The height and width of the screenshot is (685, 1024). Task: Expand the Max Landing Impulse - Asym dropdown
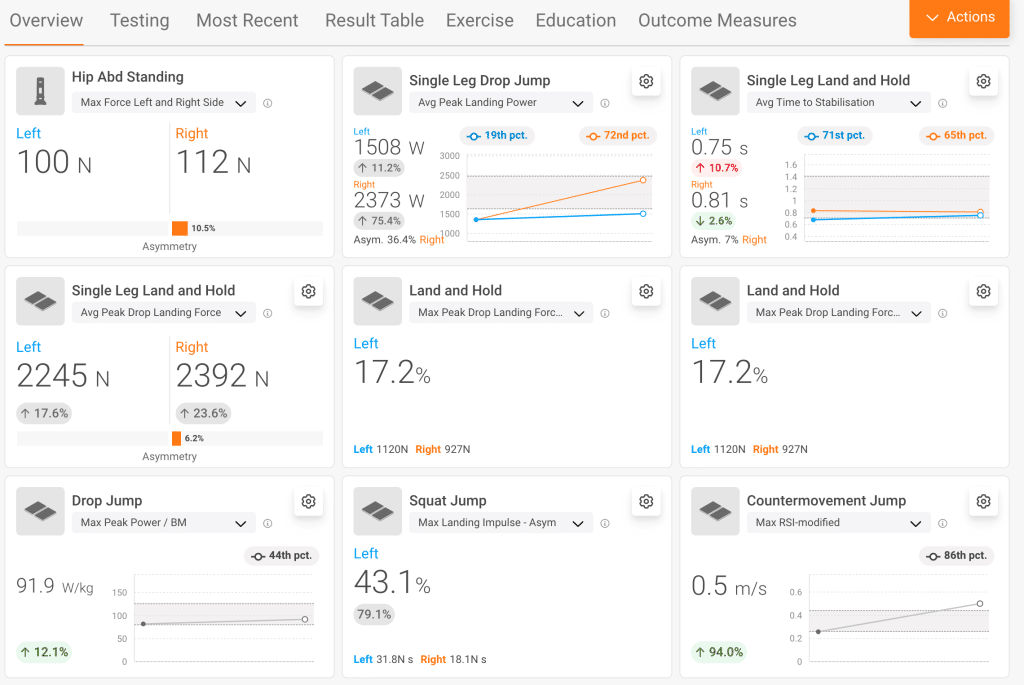(x=501, y=522)
